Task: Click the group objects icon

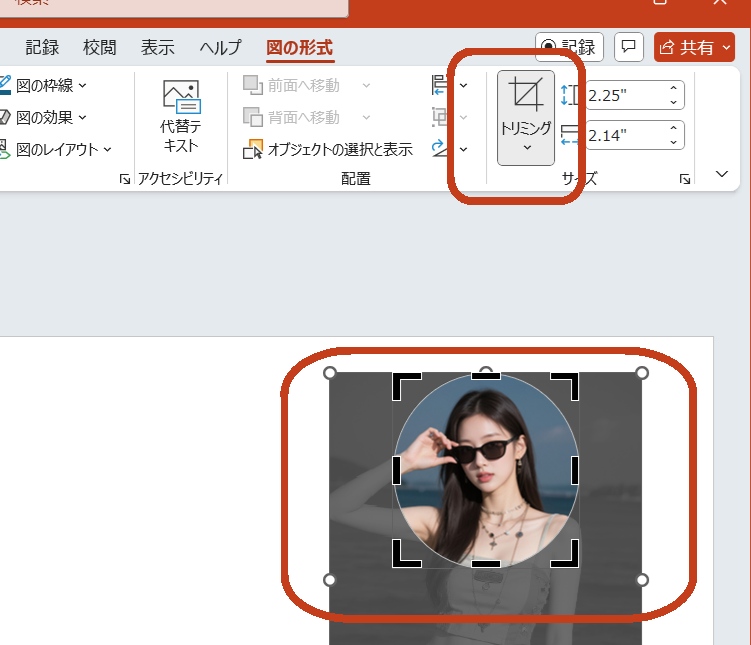Action: coord(439,117)
